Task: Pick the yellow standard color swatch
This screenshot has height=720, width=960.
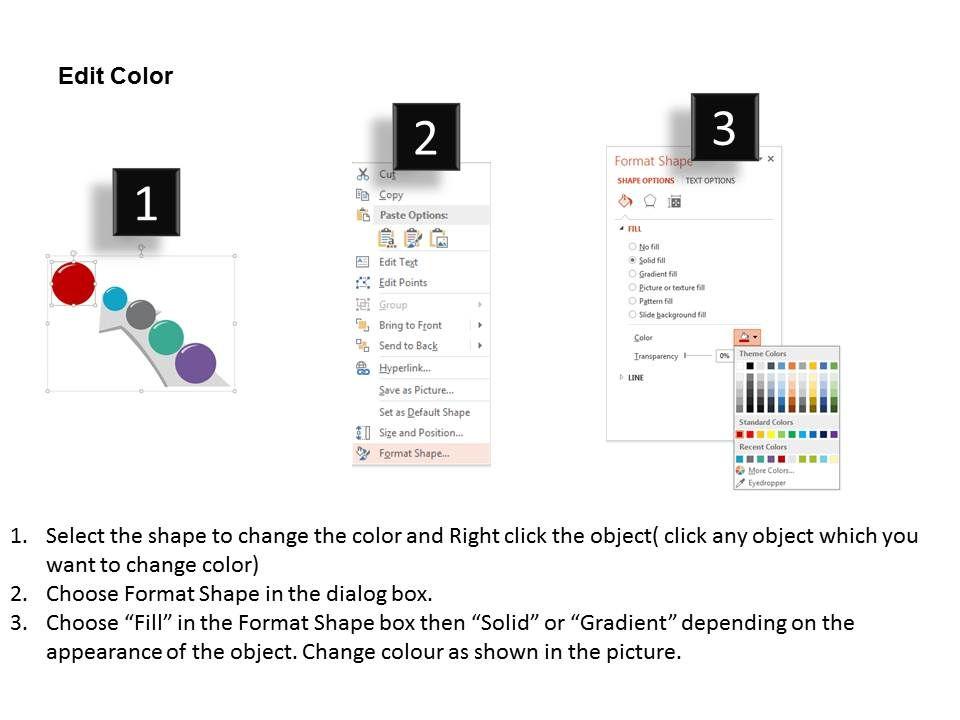Action: point(771,435)
